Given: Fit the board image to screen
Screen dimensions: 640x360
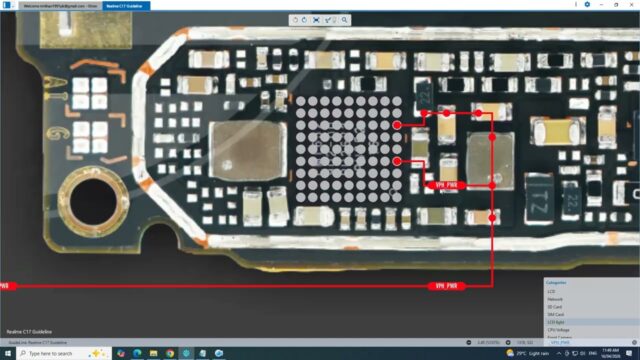Looking at the screenshot, I should [x=316, y=20].
